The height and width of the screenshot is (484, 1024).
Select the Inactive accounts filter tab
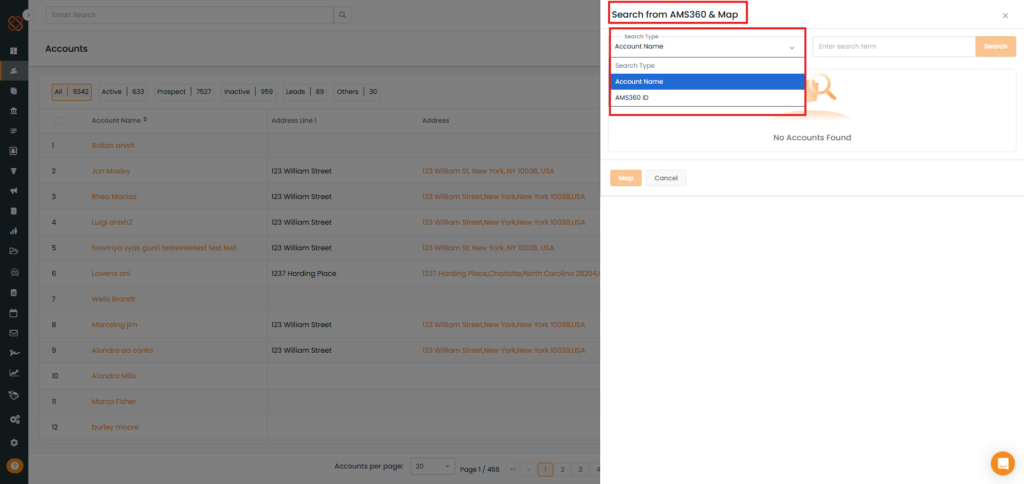(248, 92)
